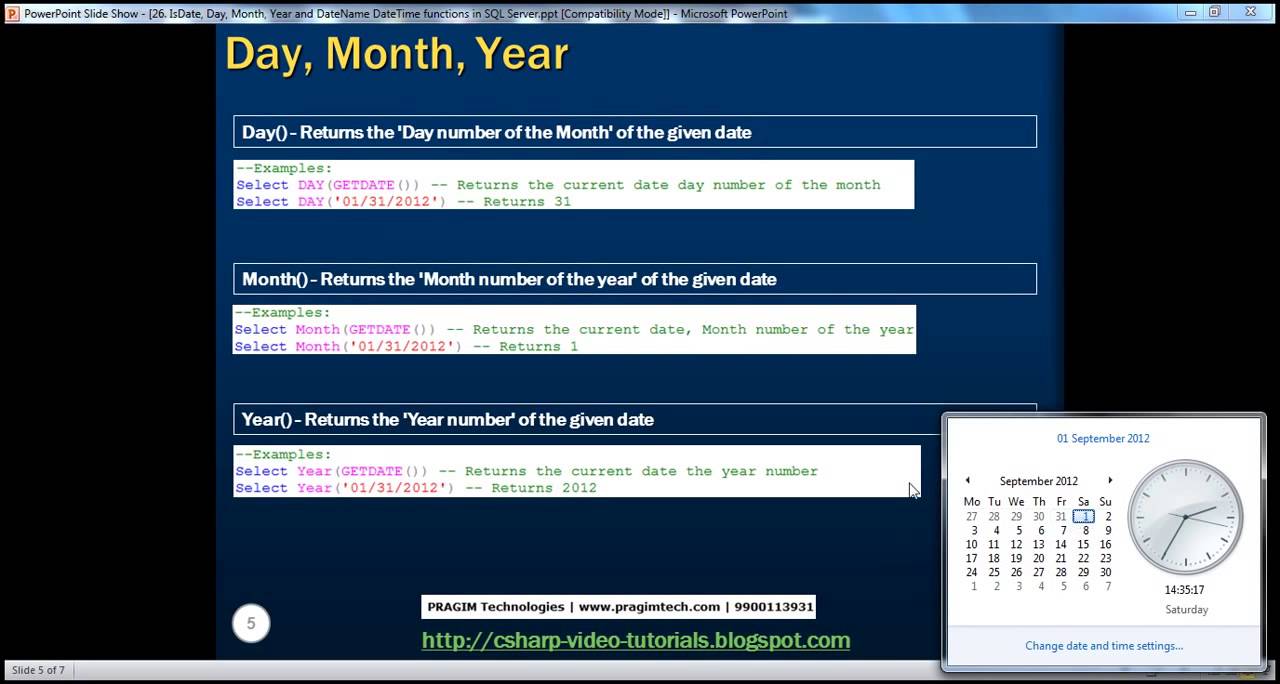Click the Select Year('01/31/2012') example line

click(x=416, y=488)
